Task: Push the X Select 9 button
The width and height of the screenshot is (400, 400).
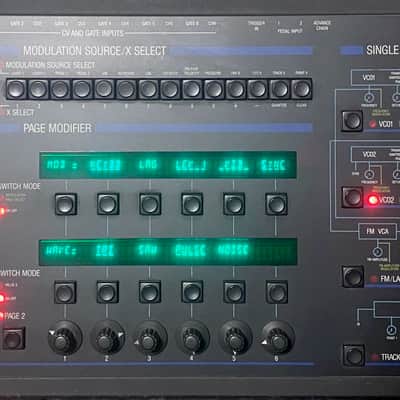Action: click(192, 89)
